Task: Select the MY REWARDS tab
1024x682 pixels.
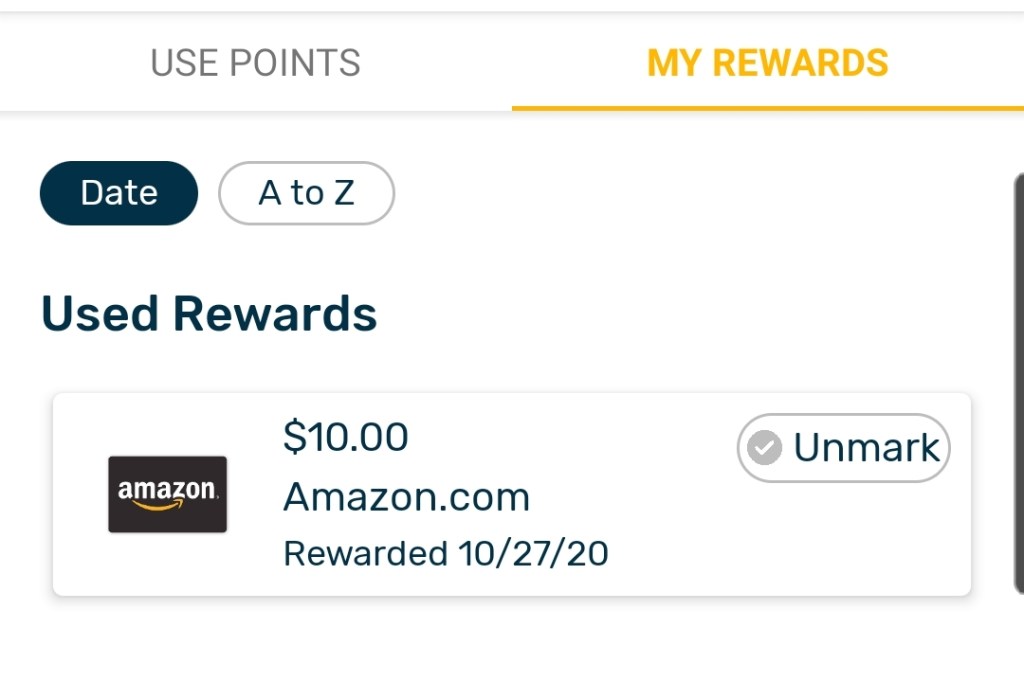Action: coord(767,63)
